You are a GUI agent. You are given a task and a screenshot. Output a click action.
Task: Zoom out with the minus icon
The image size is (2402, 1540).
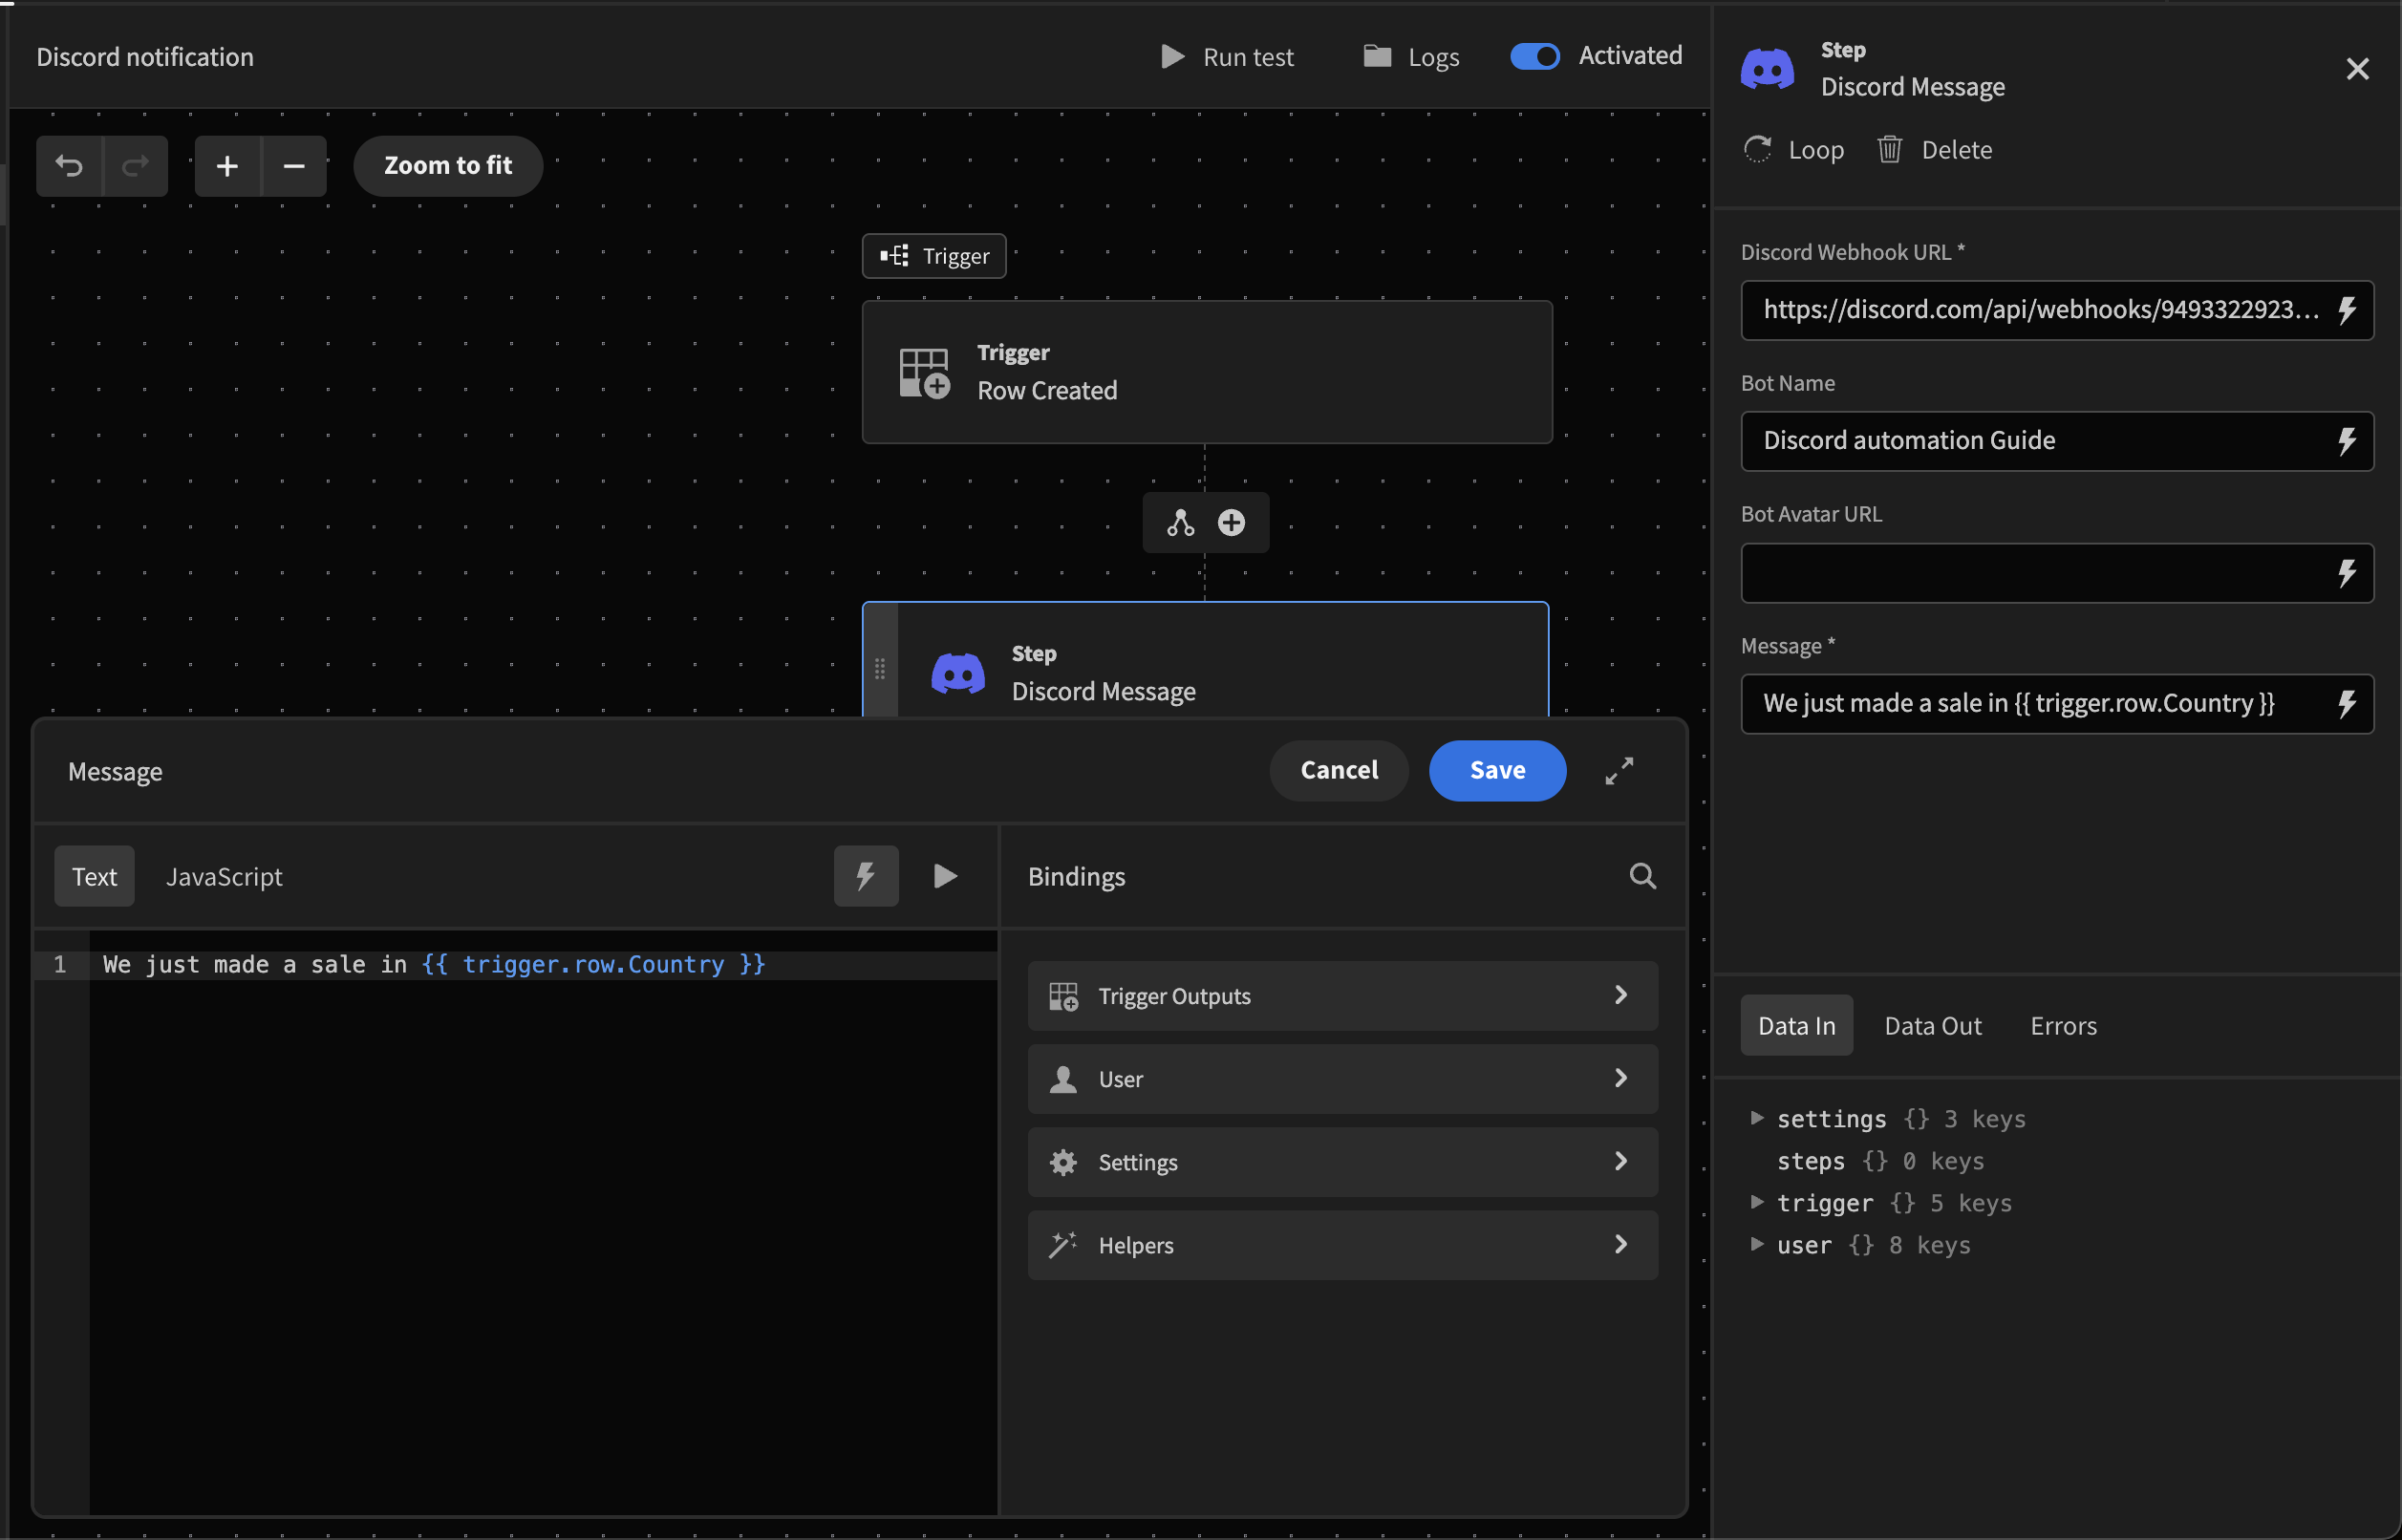click(x=294, y=165)
